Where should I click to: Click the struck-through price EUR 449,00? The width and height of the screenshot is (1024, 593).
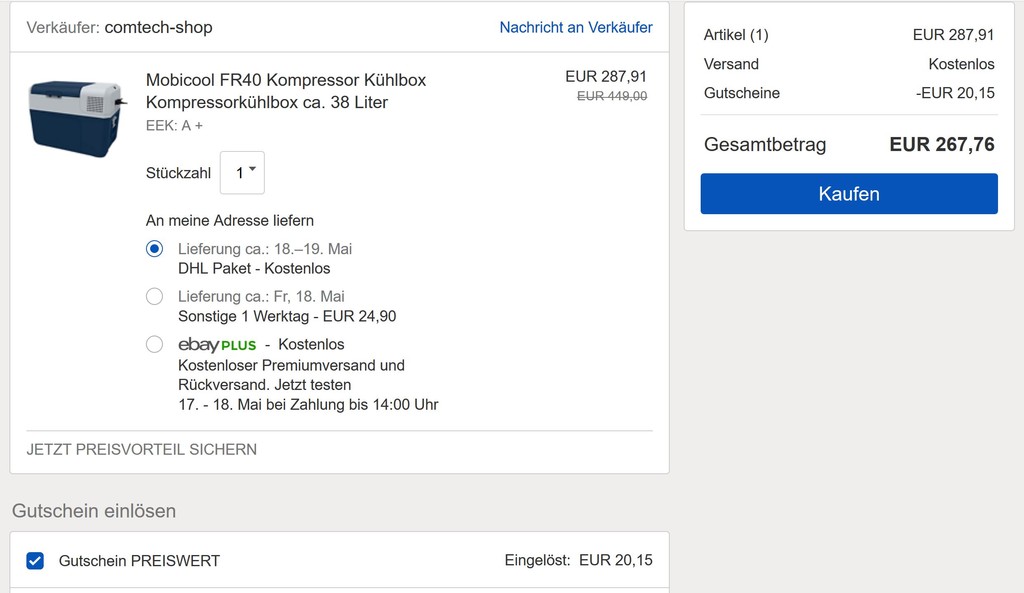point(612,96)
